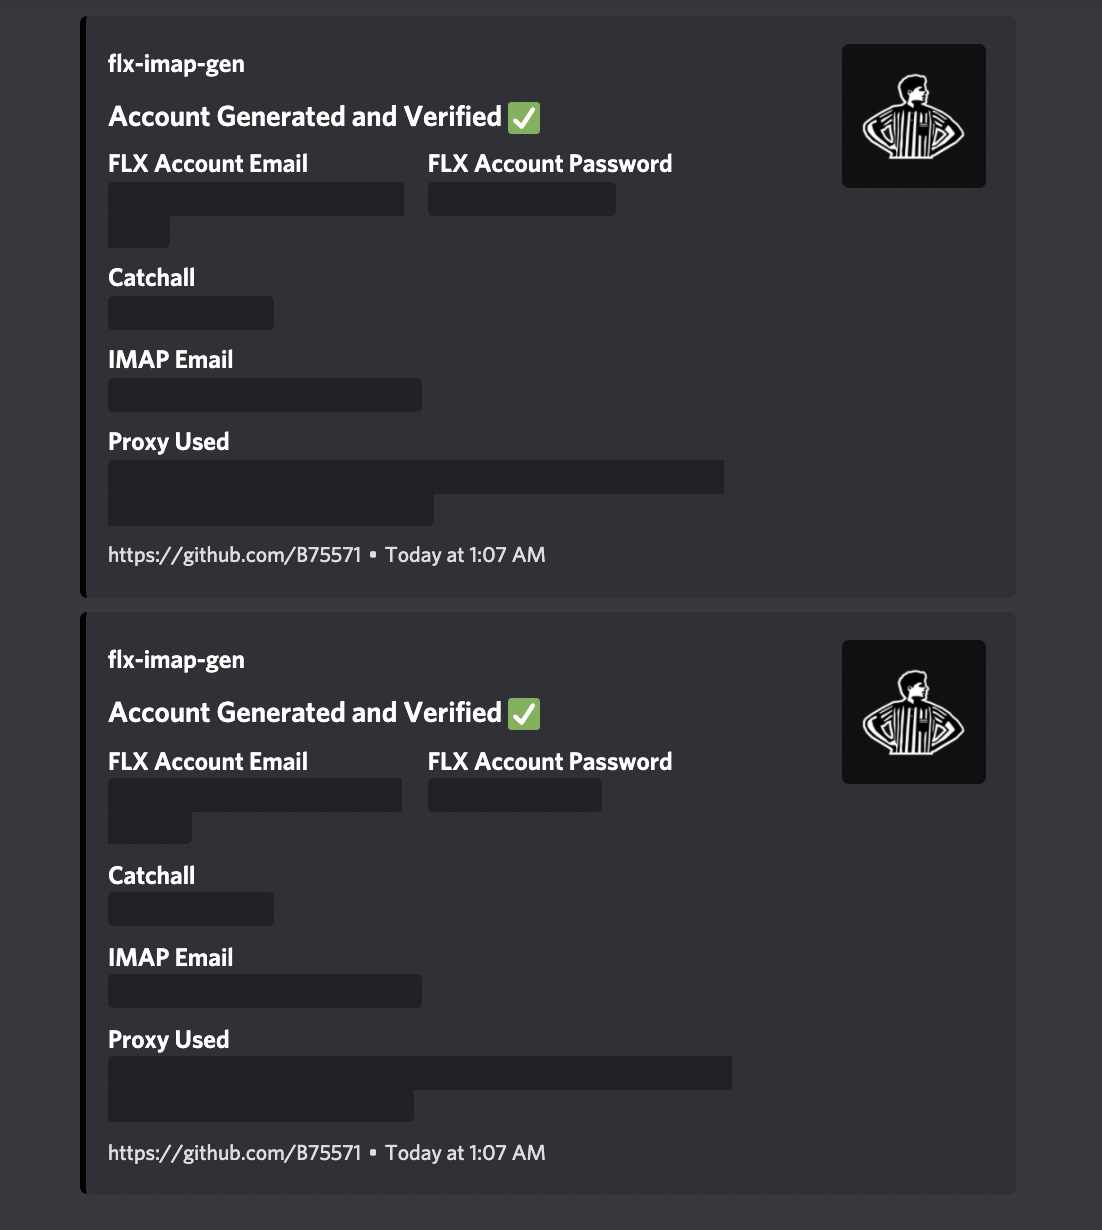Open the Foot Locker referee thumbnail in the second embed
Screen dimensions: 1102x1230
click(913, 712)
